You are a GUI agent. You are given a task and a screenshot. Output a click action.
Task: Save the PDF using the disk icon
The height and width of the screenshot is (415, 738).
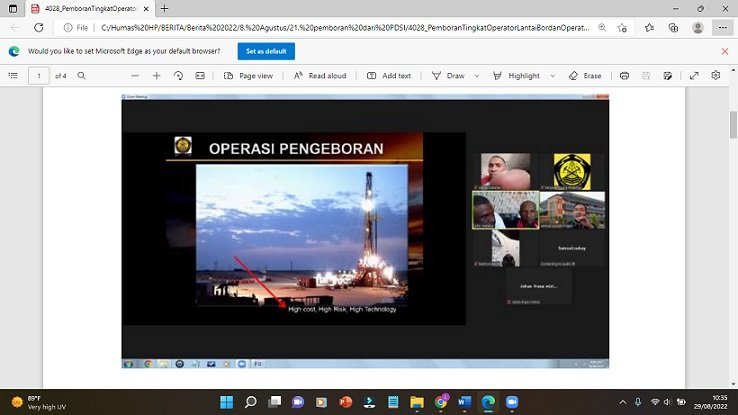pos(646,75)
